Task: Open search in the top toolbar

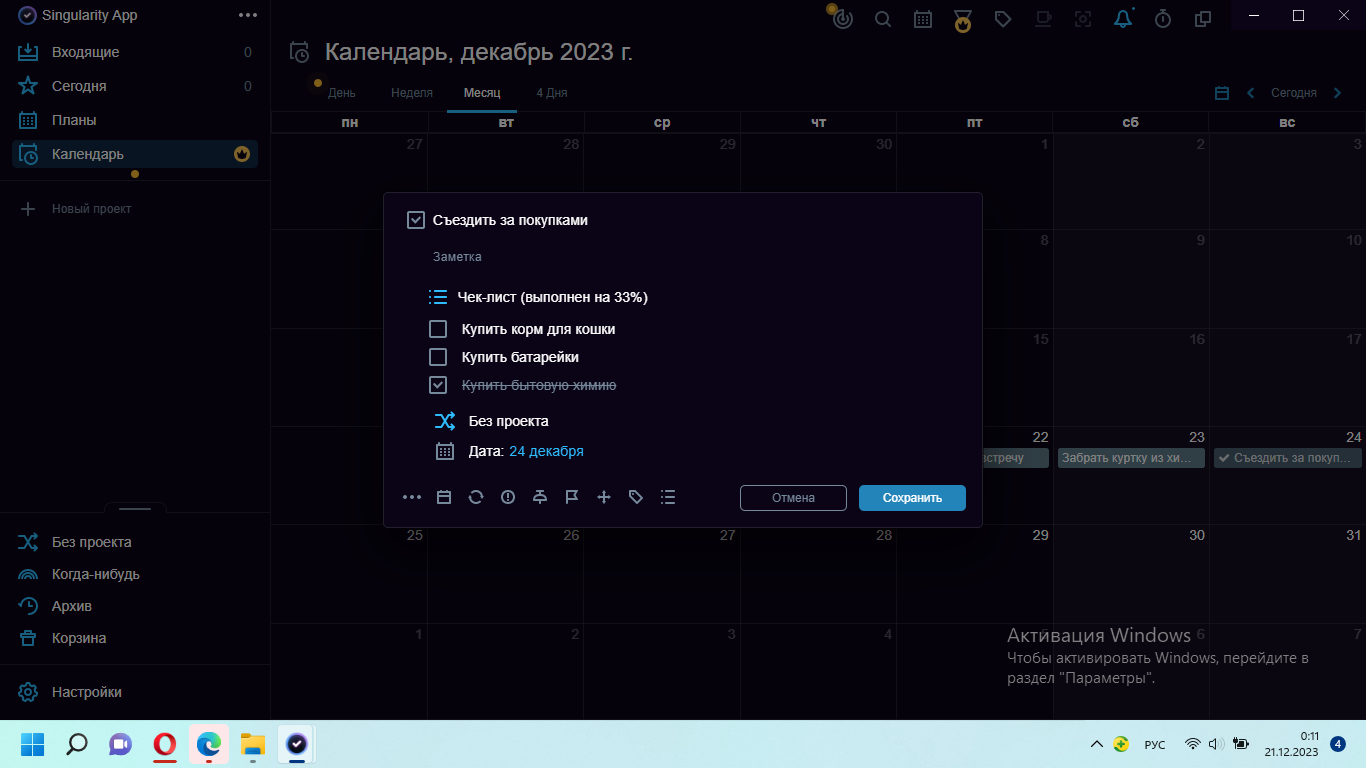Action: tap(883, 18)
